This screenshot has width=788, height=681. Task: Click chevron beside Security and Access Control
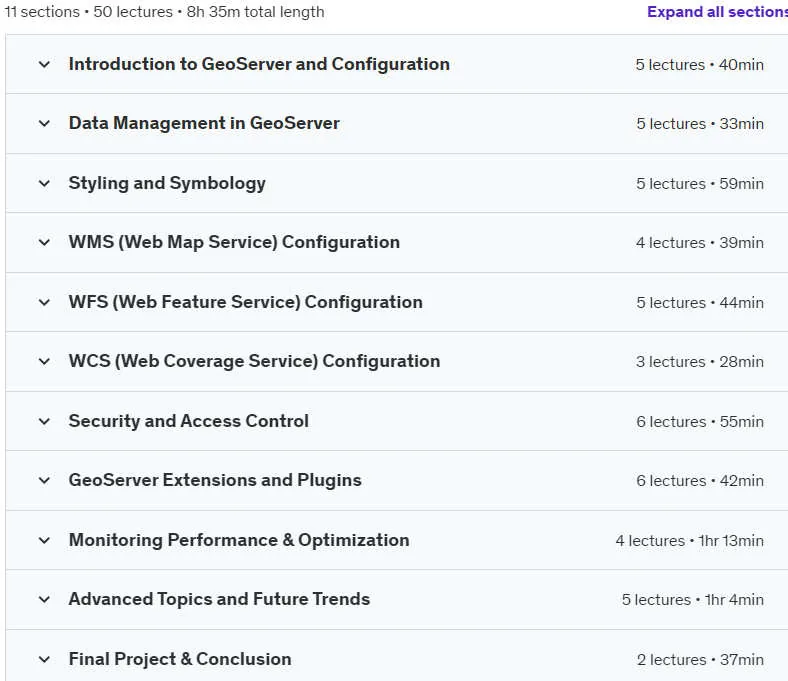tap(44, 421)
